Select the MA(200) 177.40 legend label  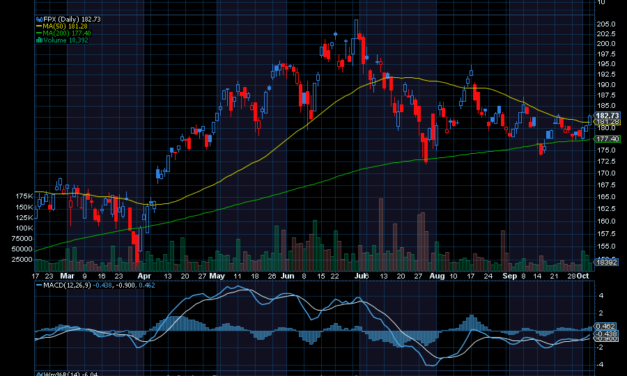(64, 33)
